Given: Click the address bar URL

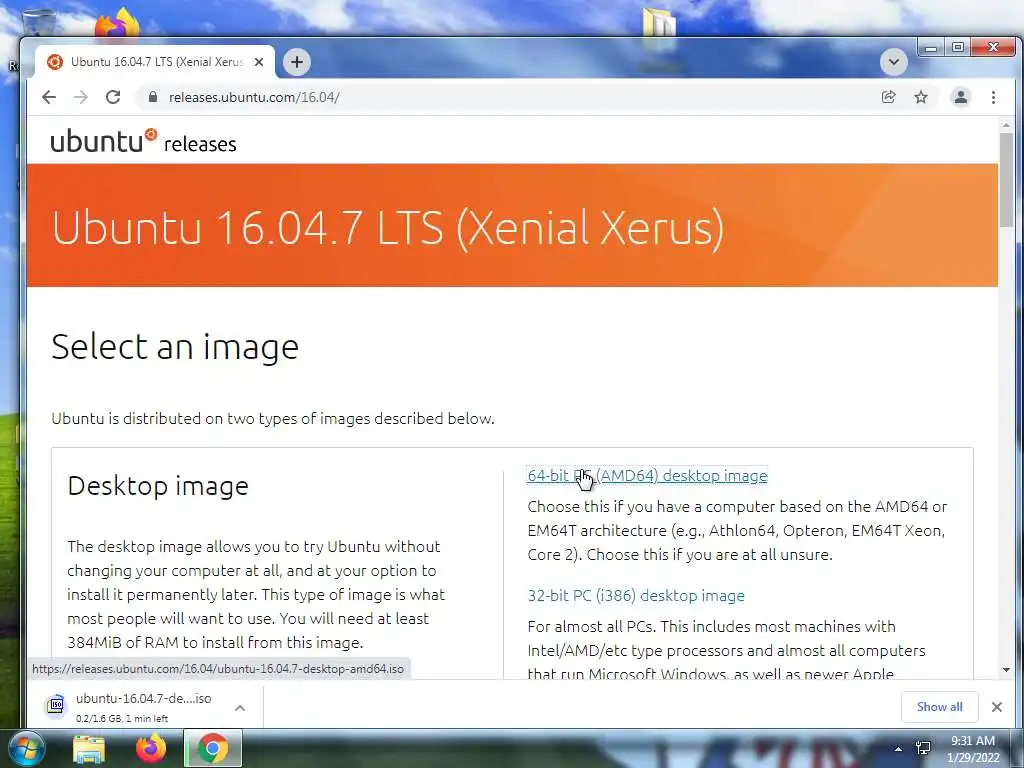Looking at the screenshot, I should (x=254, y=97).
